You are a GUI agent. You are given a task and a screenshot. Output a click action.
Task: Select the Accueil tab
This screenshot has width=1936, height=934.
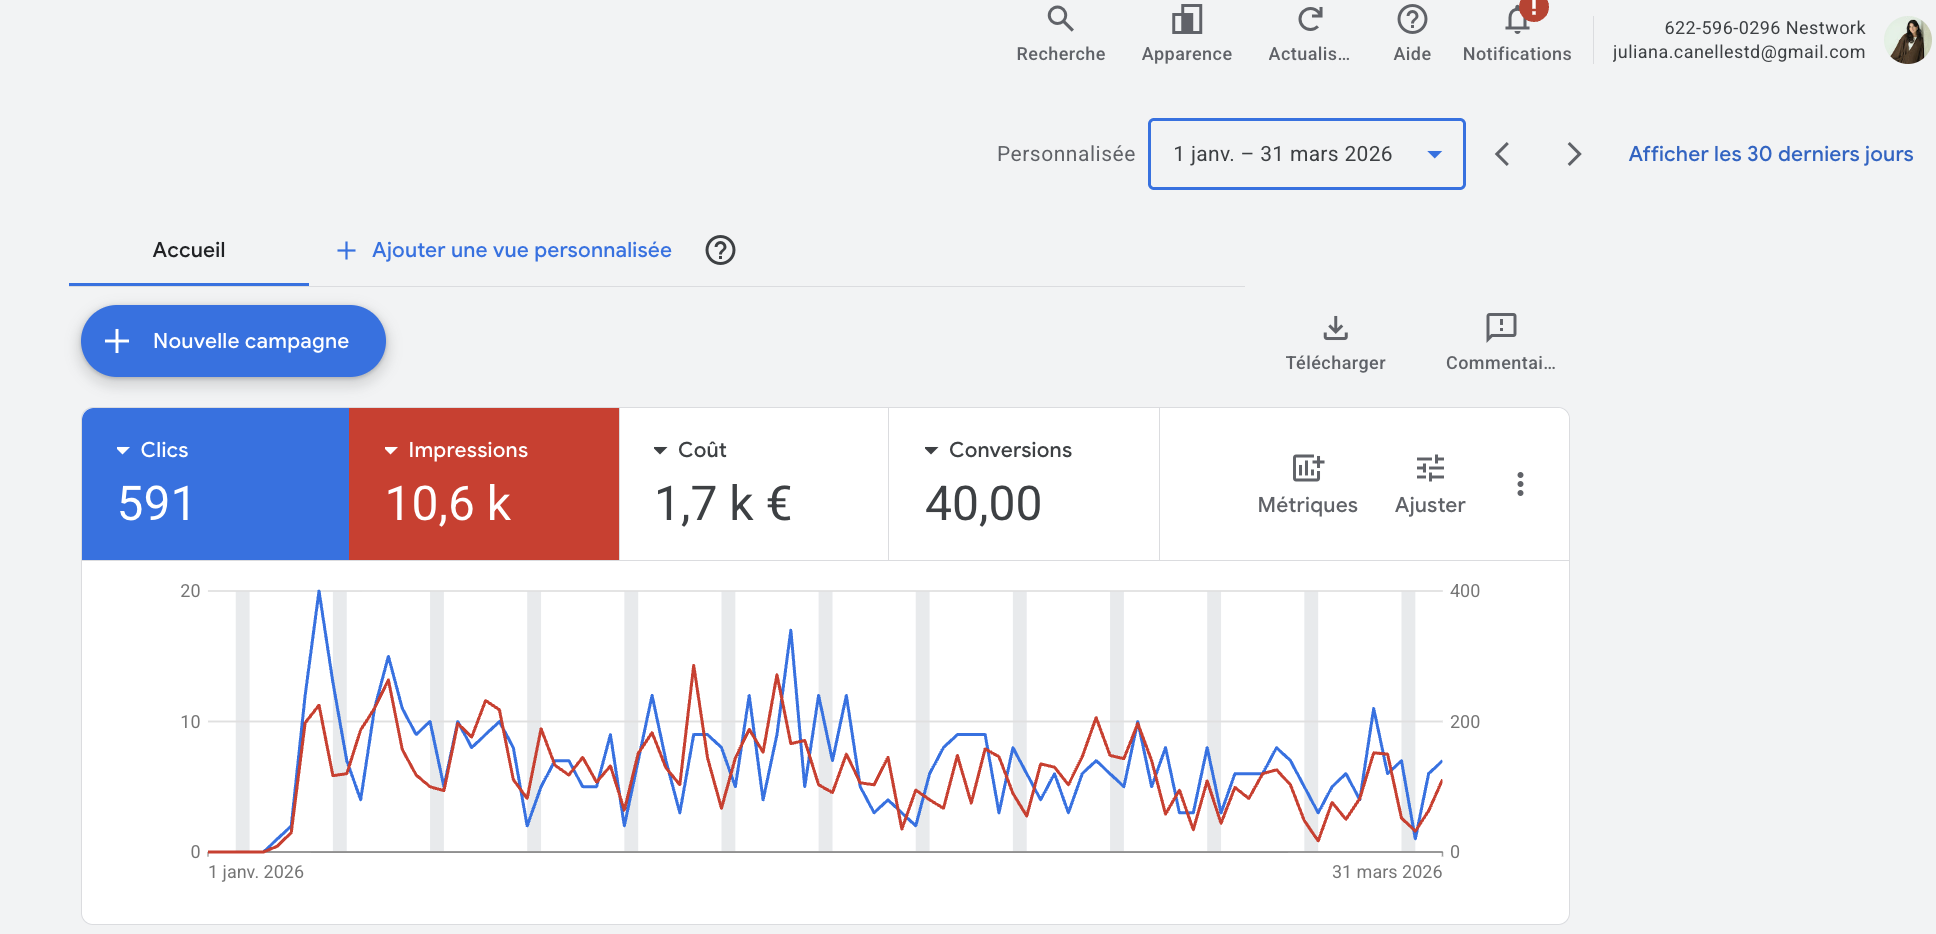click(x=189, y=250)
